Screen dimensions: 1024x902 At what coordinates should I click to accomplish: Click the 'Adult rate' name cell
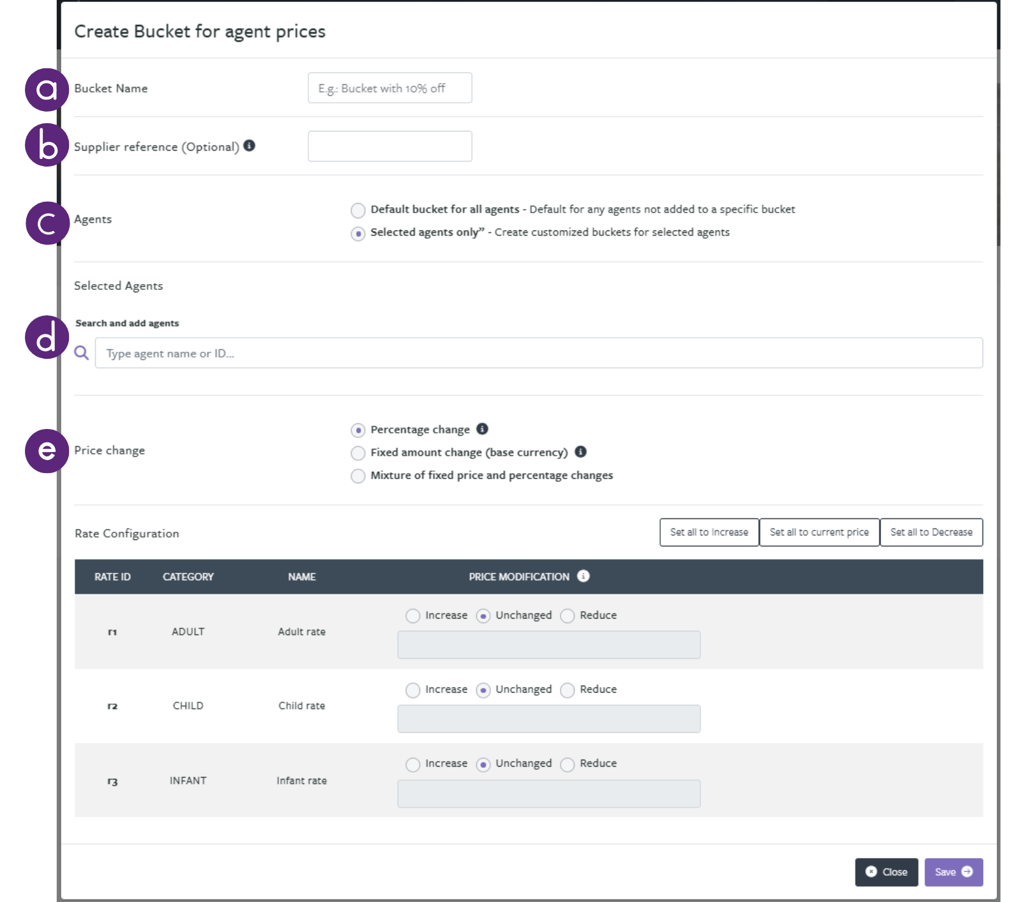pyautogui.click(x=302, y=632)
